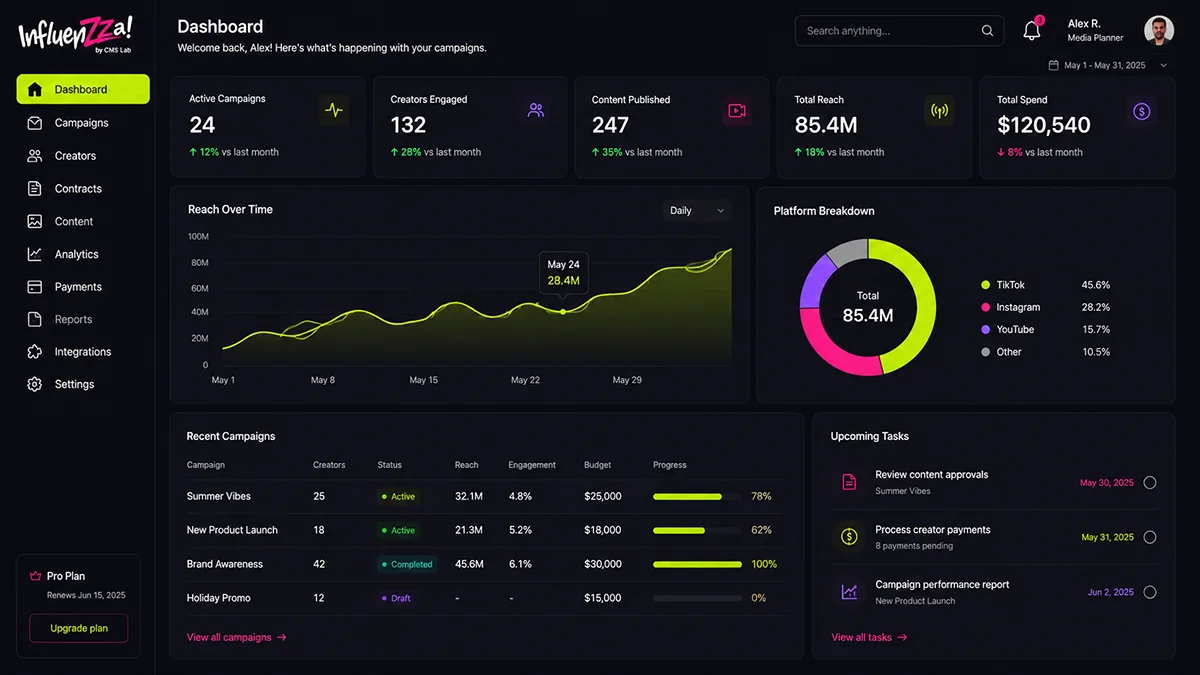Open the Daily interval dropdown

tap(697, 211)
